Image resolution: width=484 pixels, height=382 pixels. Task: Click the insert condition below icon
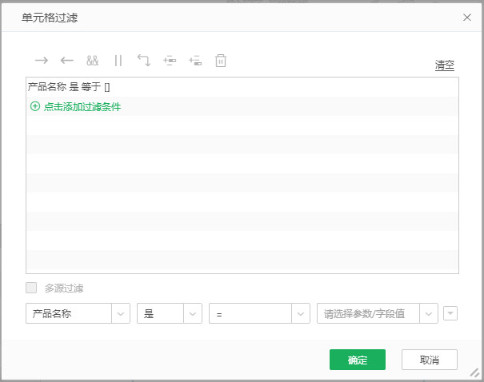pos(195,61)
